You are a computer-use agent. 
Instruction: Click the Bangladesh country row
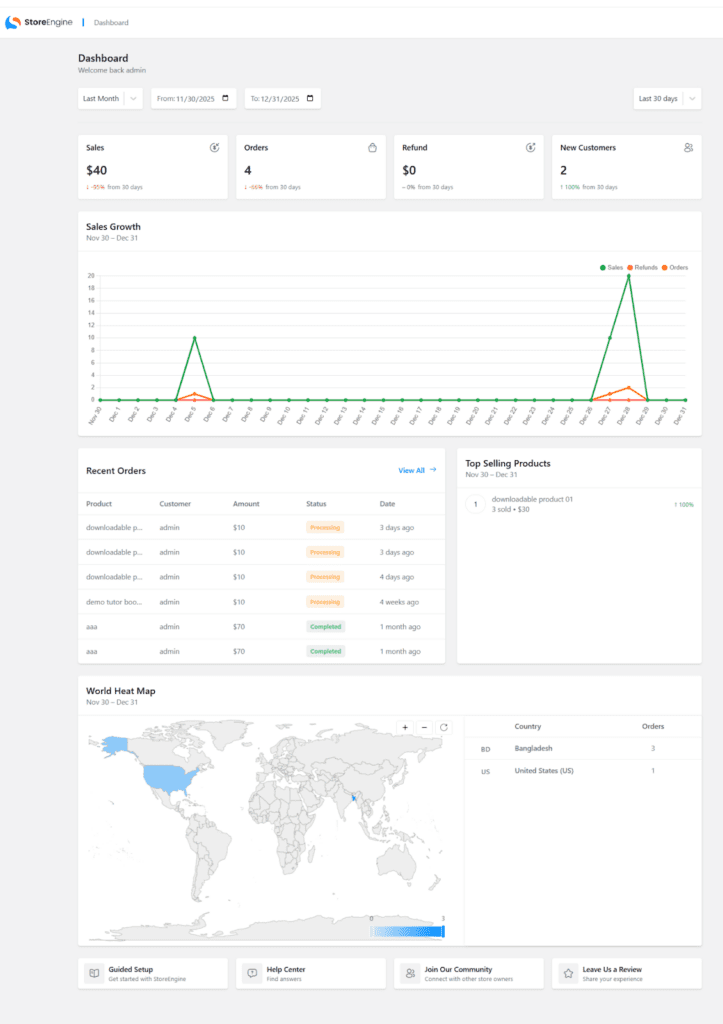point(583,749)
